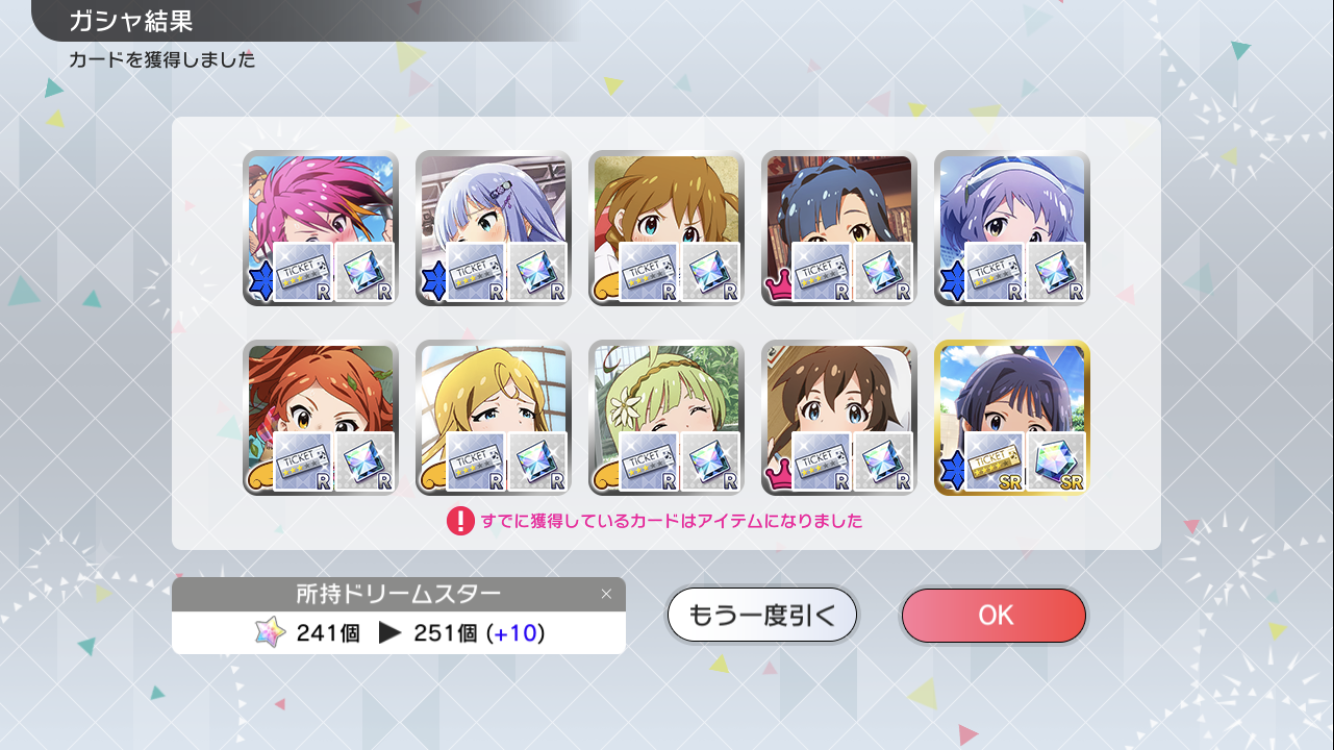
Task: Select the purple-haired girl card with headband
Action: pos(1012,228)
